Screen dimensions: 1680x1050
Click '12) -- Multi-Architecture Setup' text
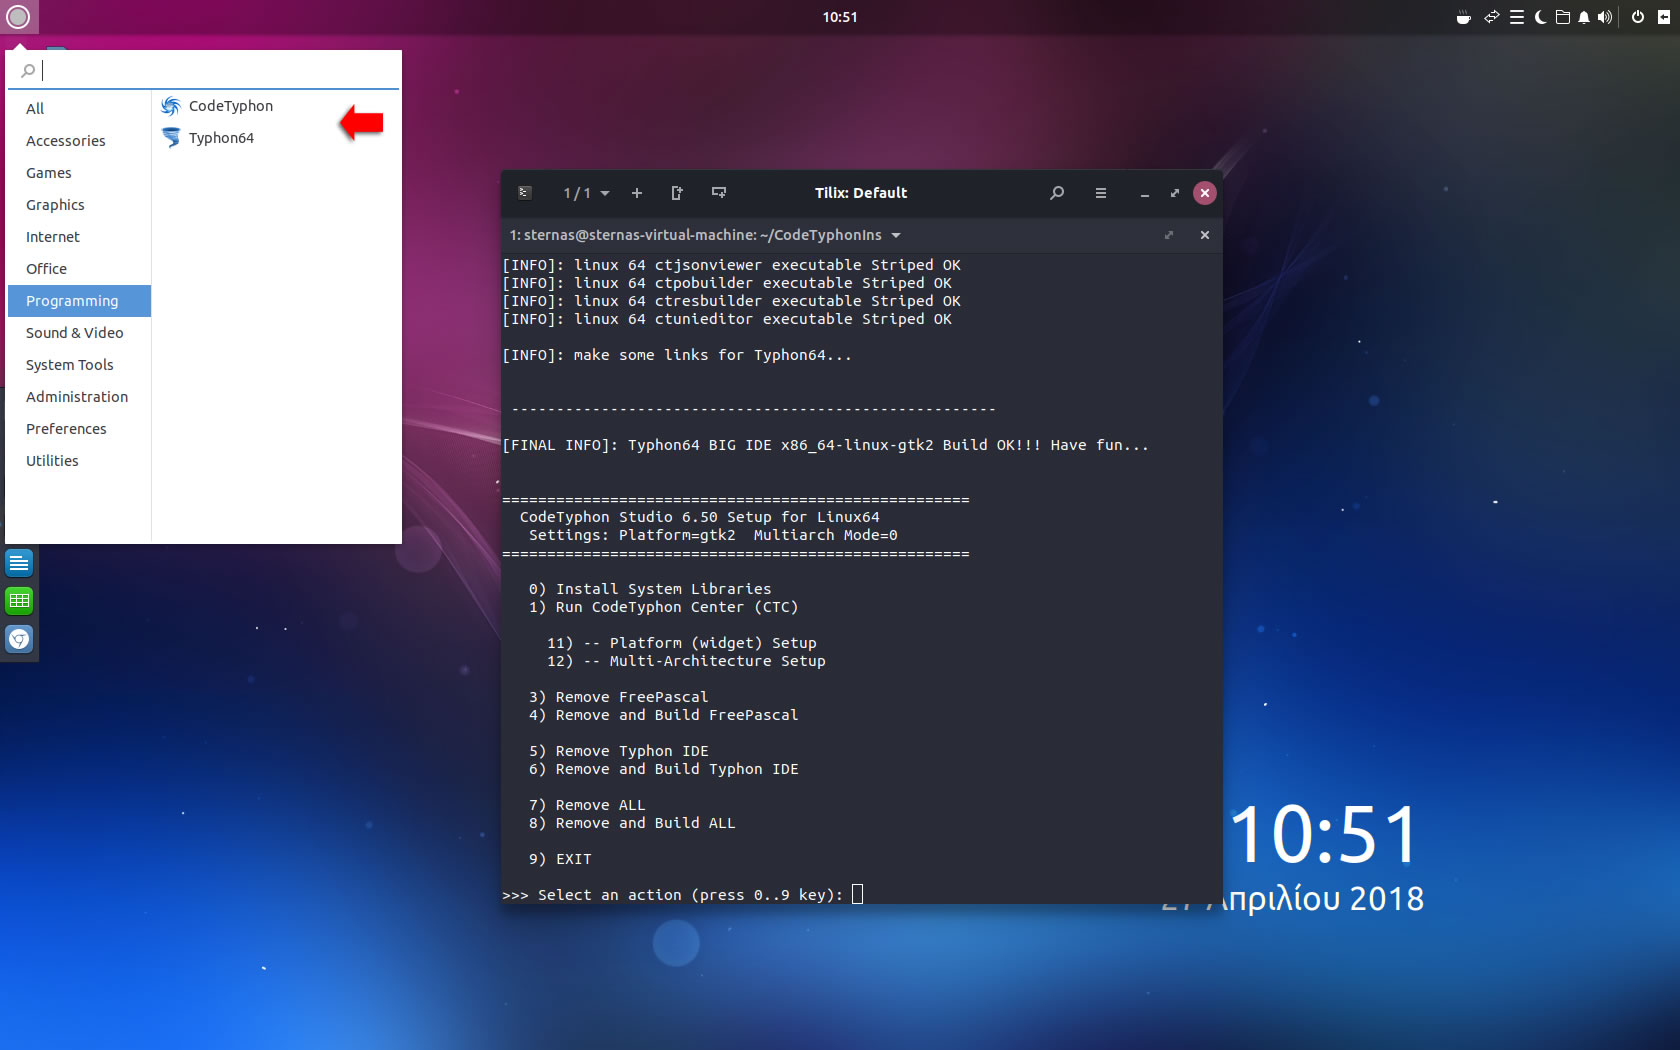(686, 661)
